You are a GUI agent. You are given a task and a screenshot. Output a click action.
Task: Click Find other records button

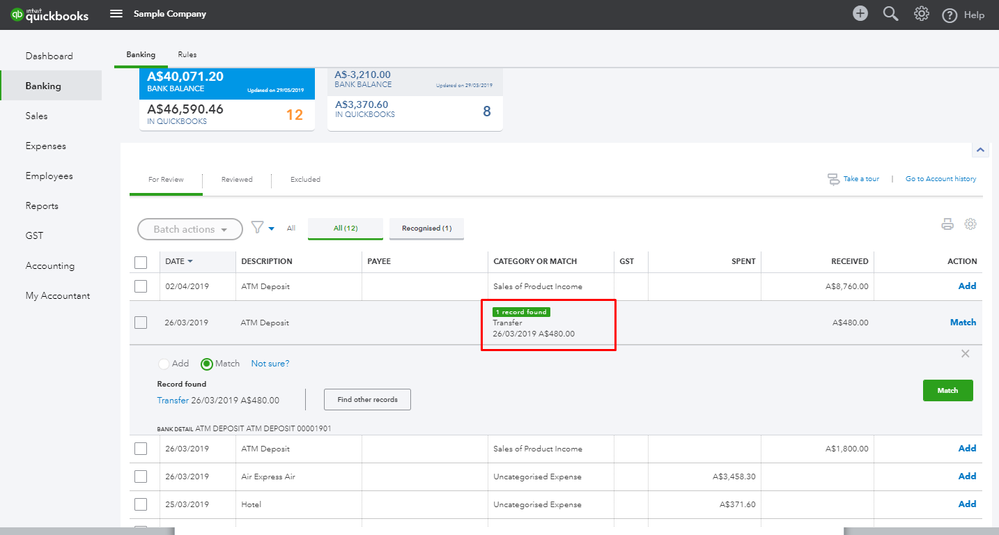point(367,400)
